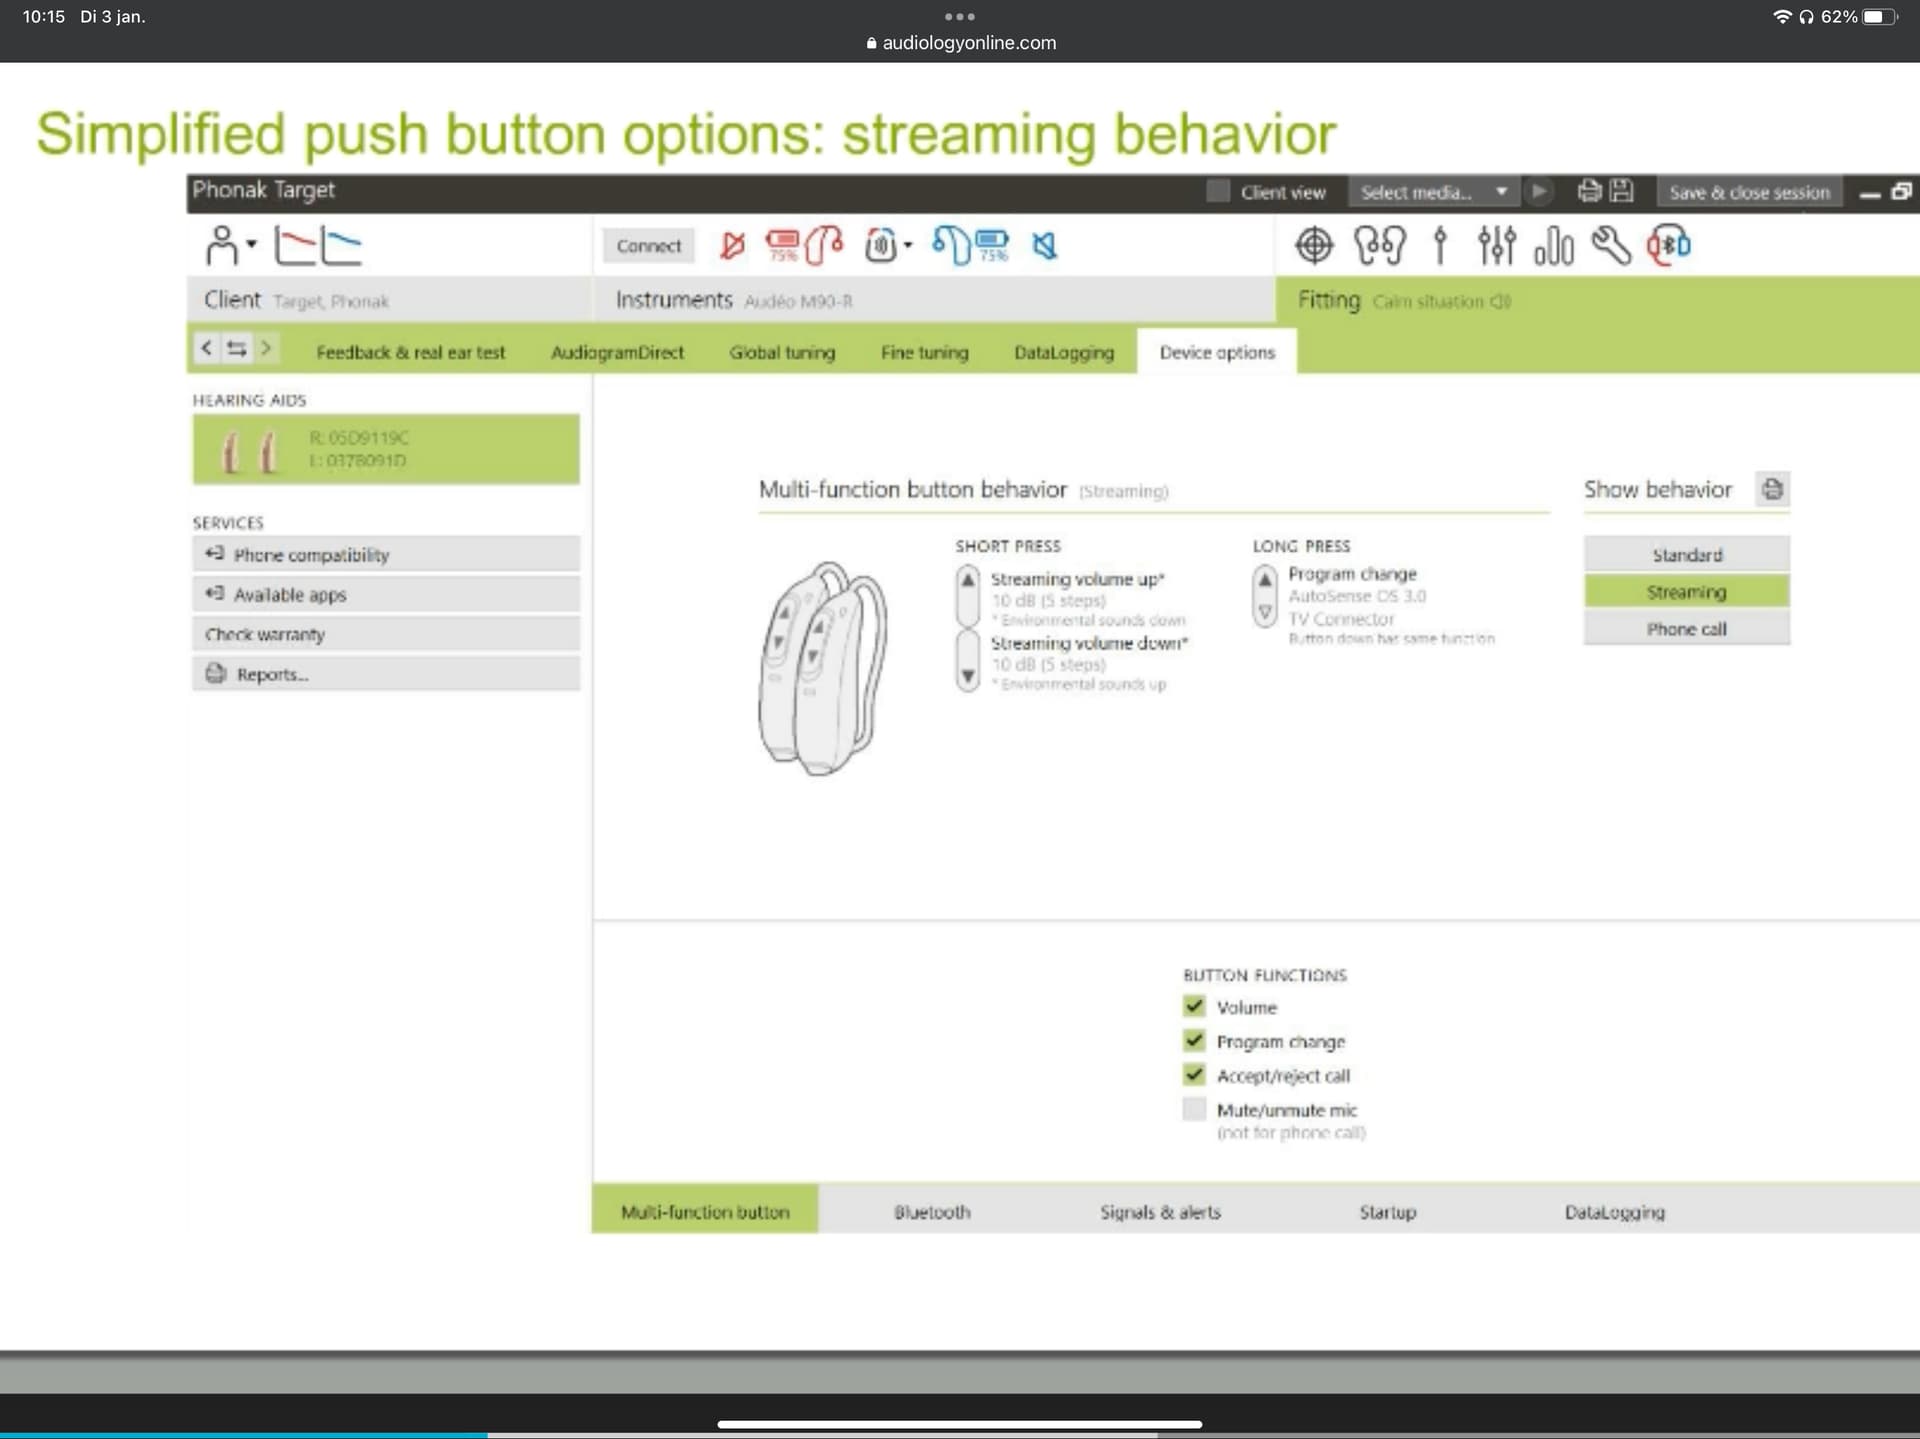Screen dimensions: 1920x1439
Task: Toggle the Client view checkbox
Action: click(x=1217, y=191)
